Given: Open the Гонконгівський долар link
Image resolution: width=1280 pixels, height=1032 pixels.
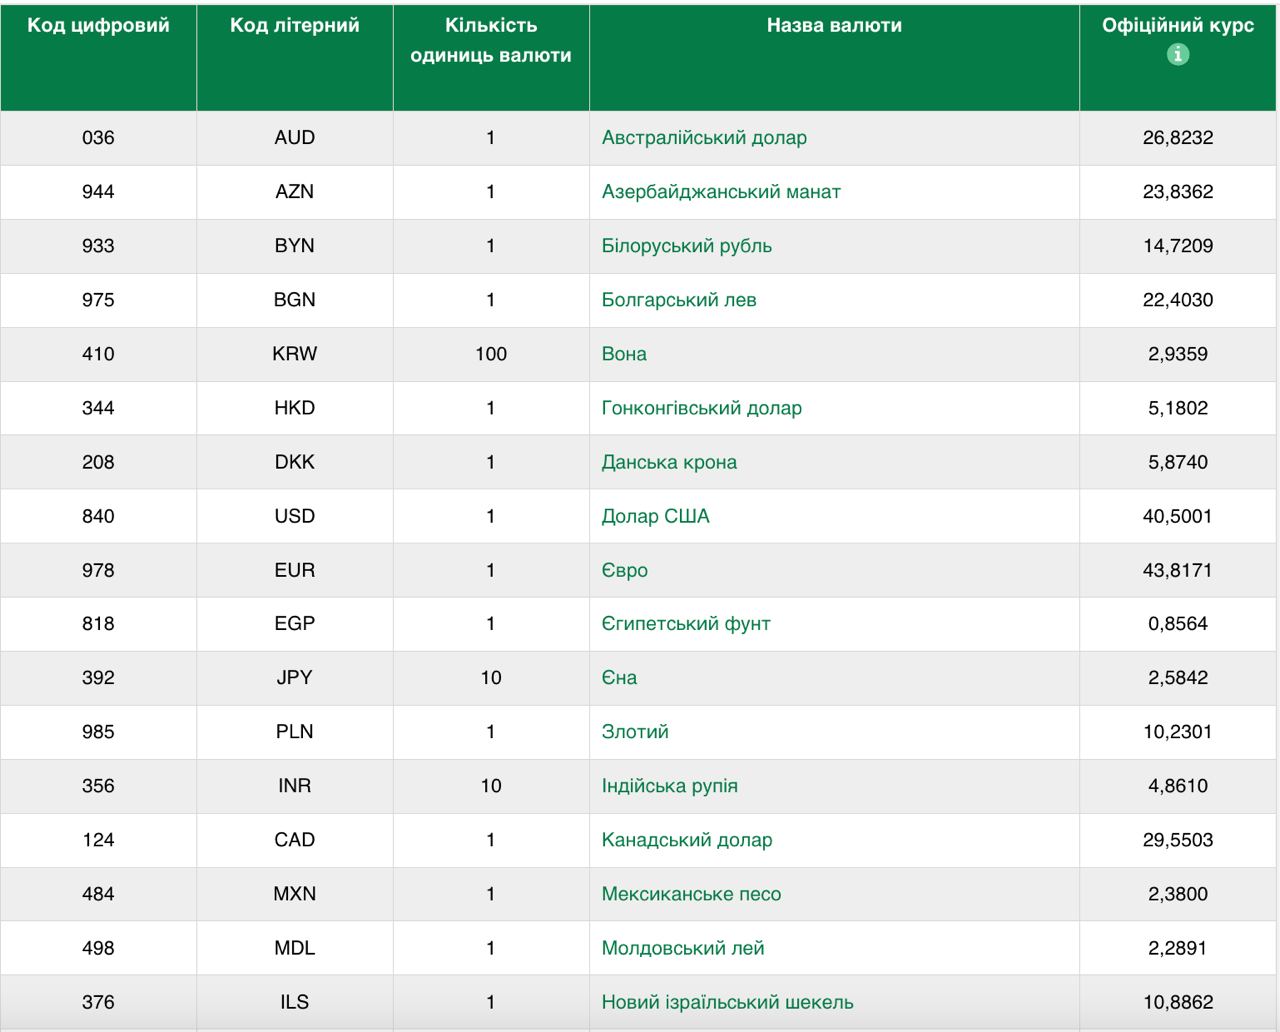Looking at the screenshot, I should tap(701, 408).
